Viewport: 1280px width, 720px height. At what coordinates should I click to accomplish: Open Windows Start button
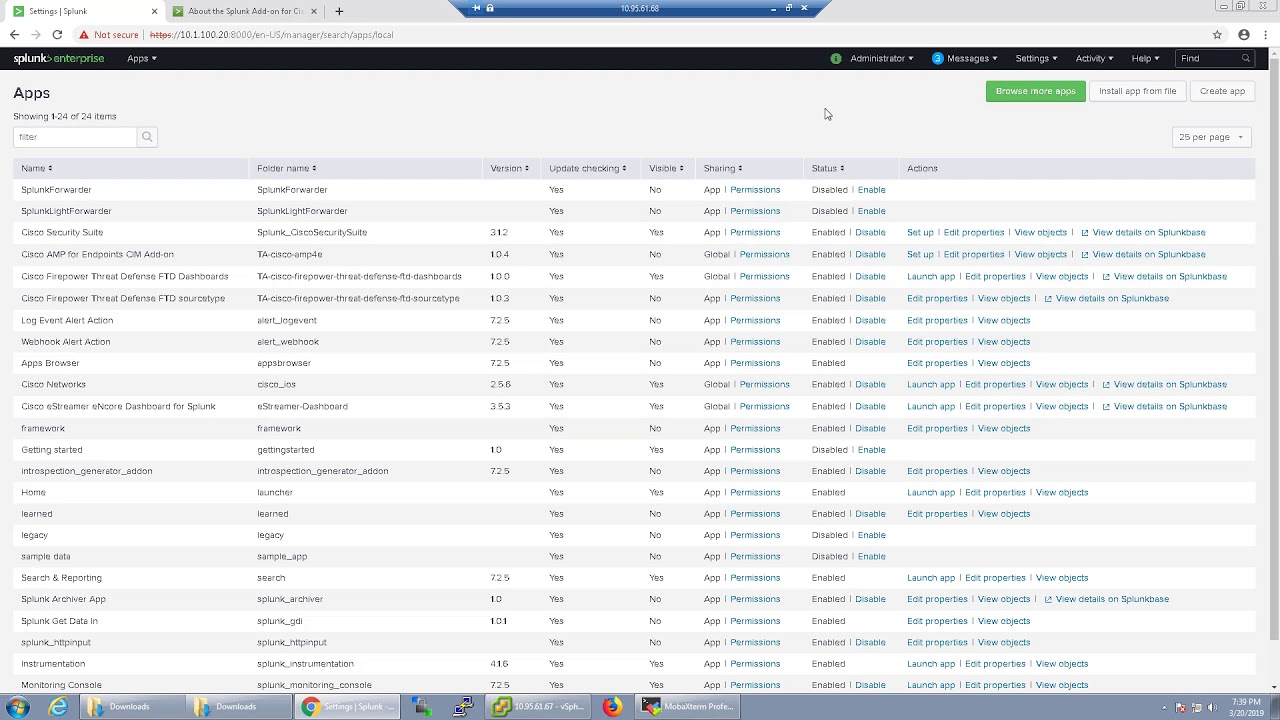pyautogui.click(x=17, y=707)
